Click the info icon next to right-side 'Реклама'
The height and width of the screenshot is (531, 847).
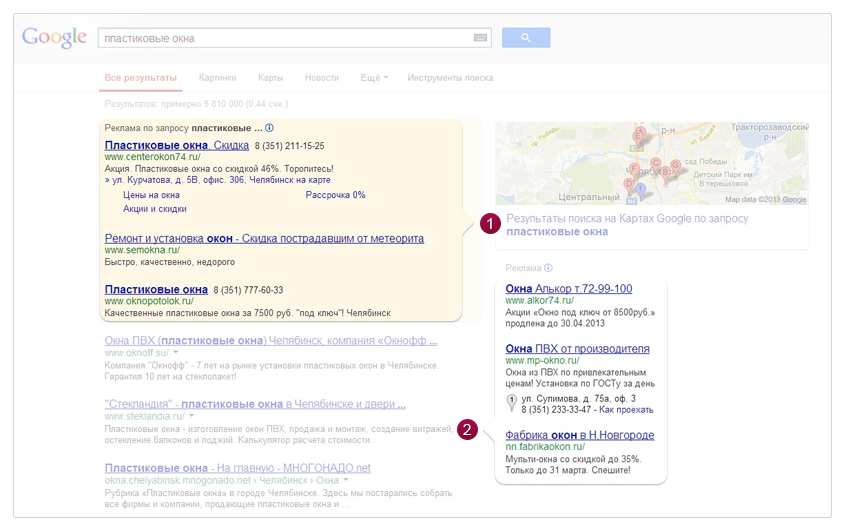coord(550,268)
